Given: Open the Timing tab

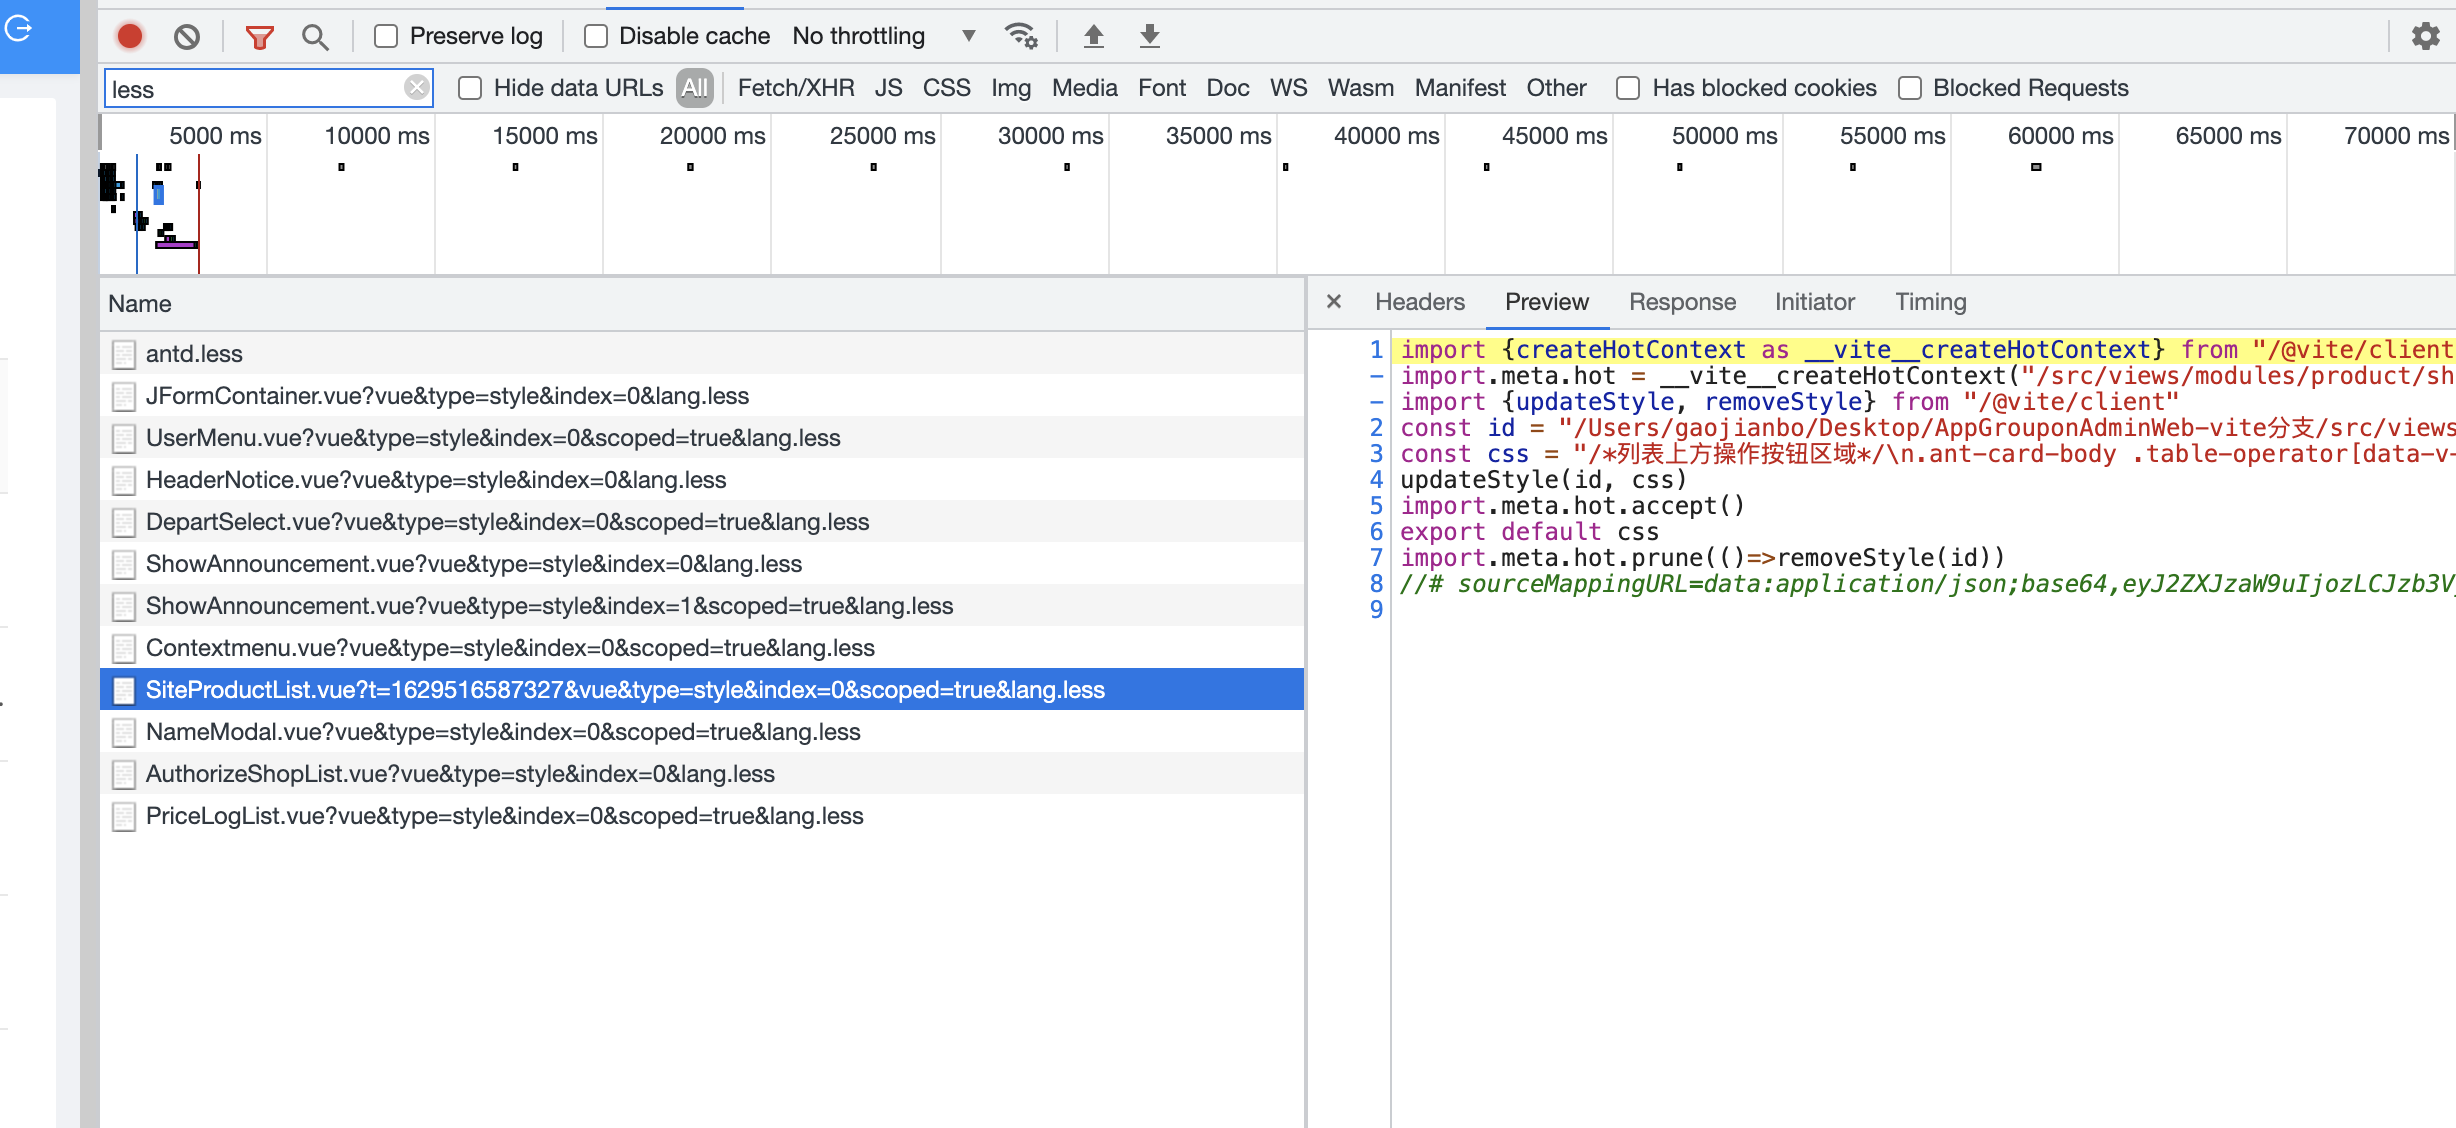Looking at the screenshot, I should pyautogui.click(x=1930, y=302).
